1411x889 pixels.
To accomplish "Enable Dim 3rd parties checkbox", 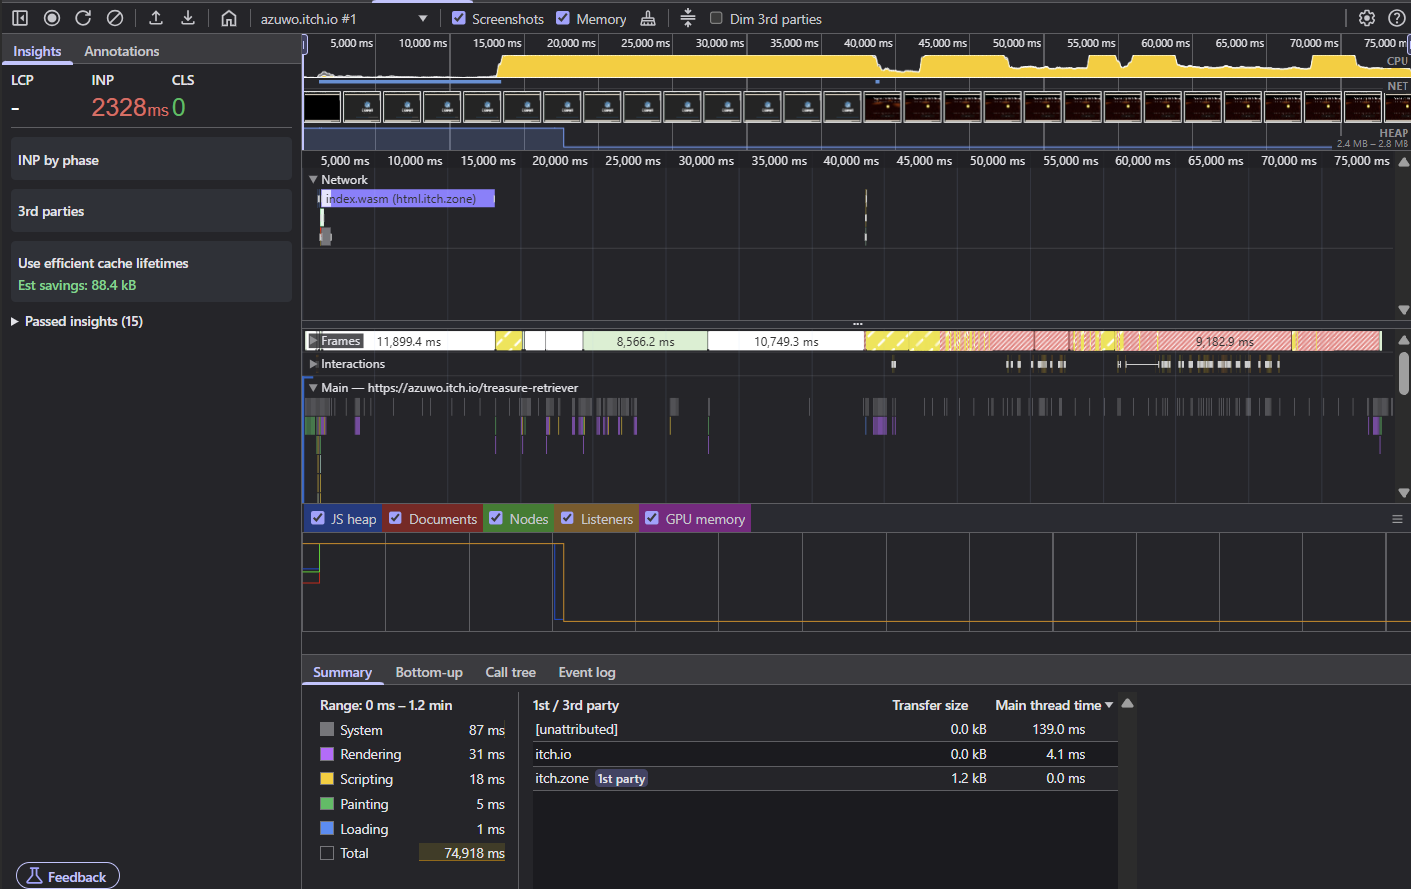I will pos(716,18).
